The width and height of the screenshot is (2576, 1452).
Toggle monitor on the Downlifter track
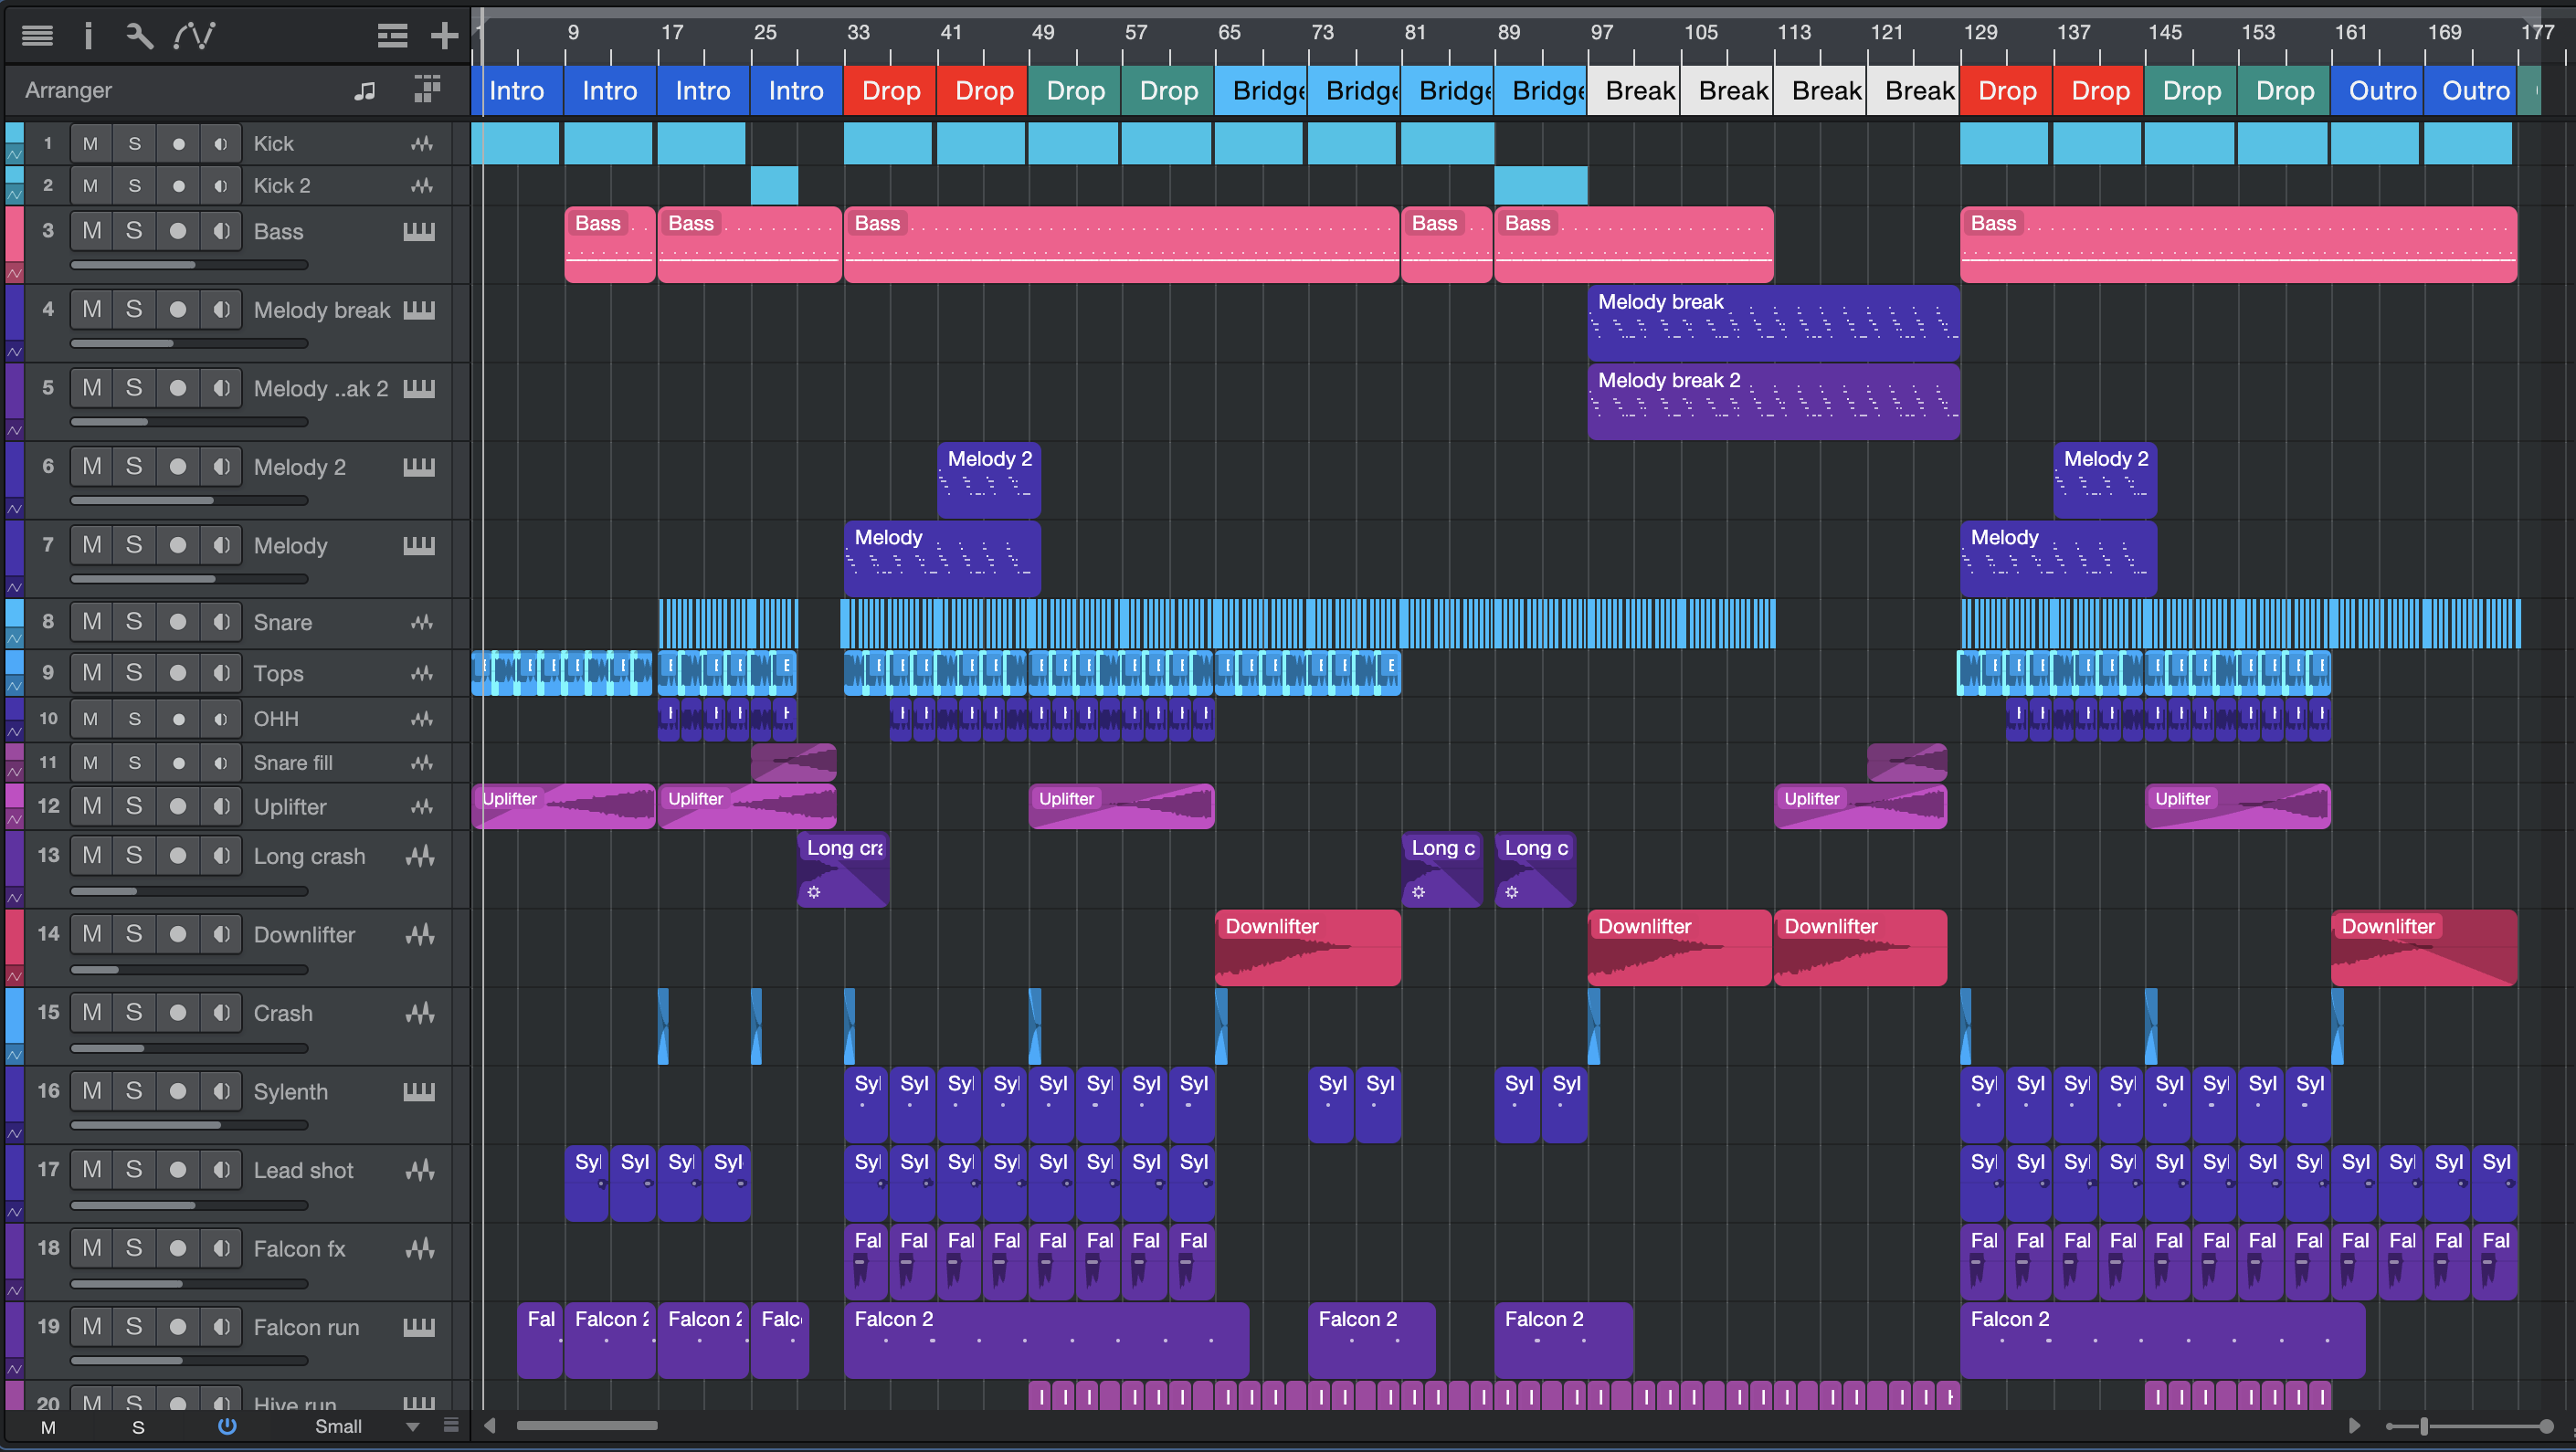[221, 934]
